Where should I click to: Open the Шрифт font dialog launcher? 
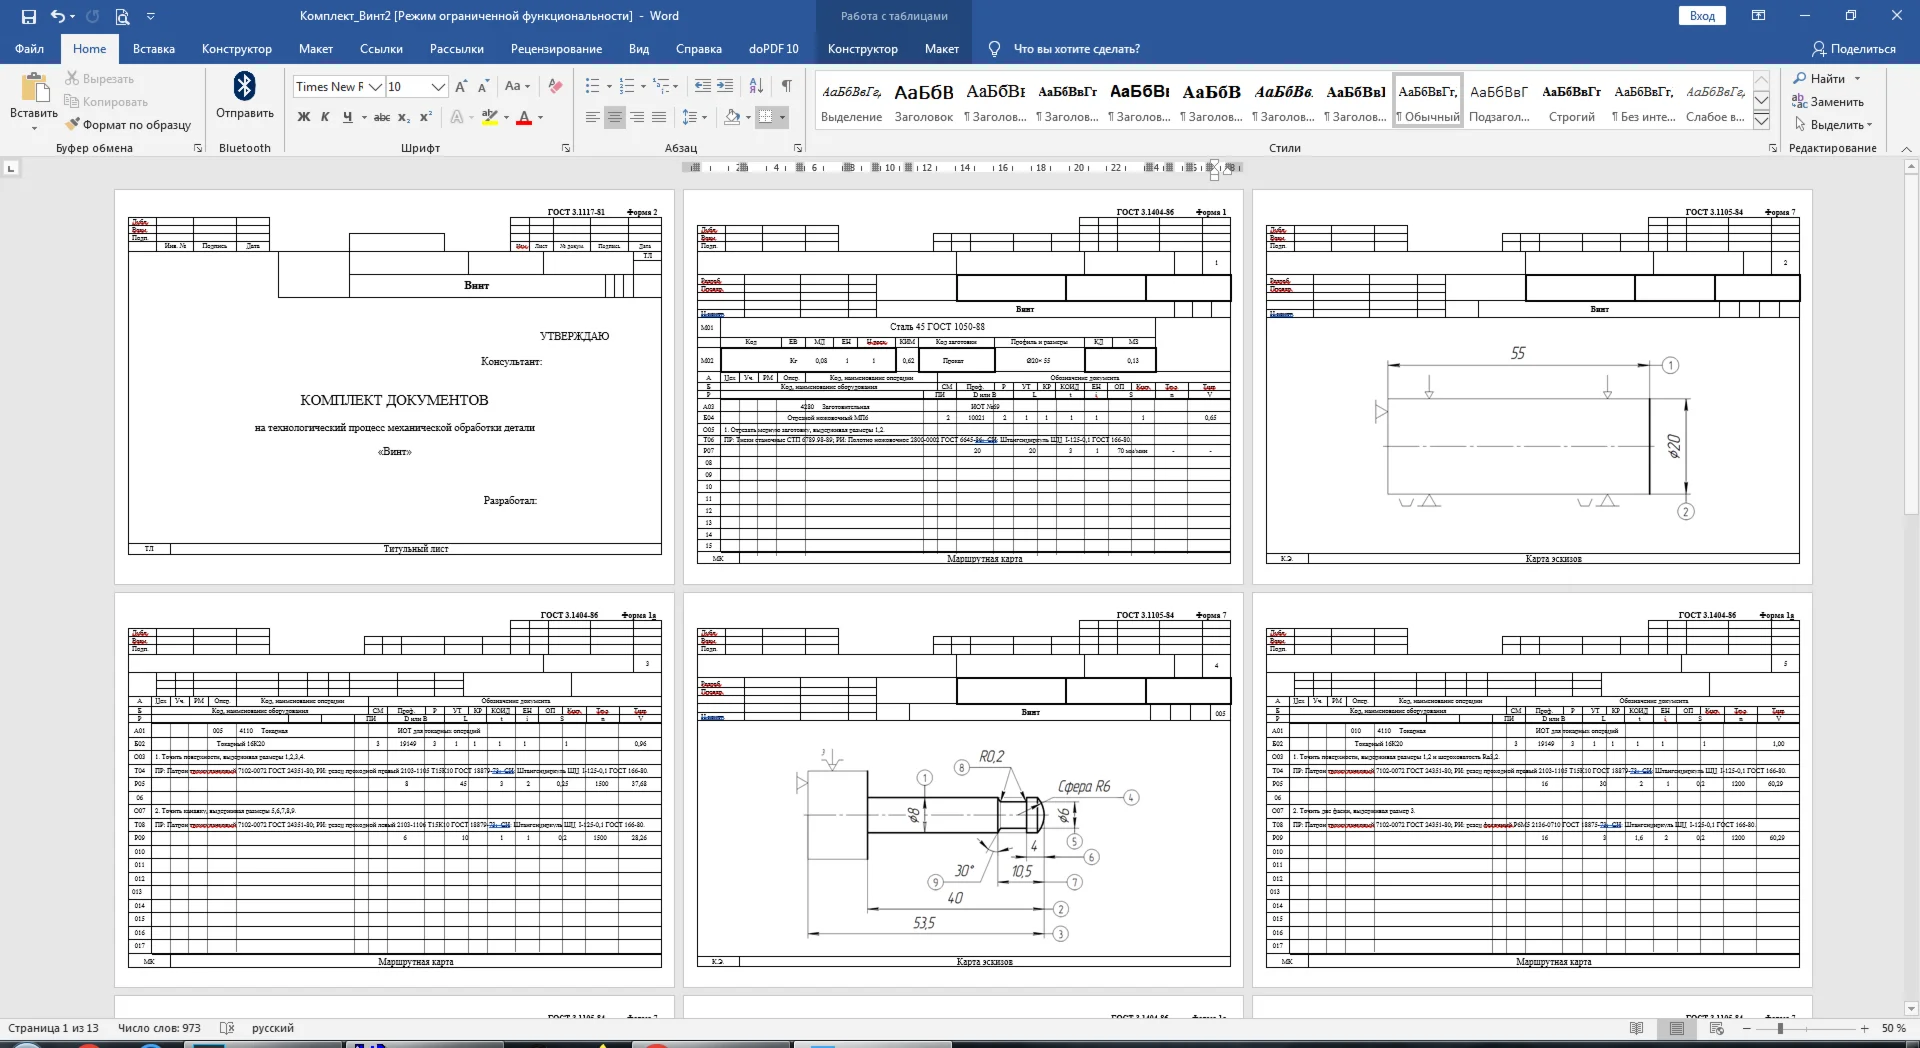click(566, 148)
